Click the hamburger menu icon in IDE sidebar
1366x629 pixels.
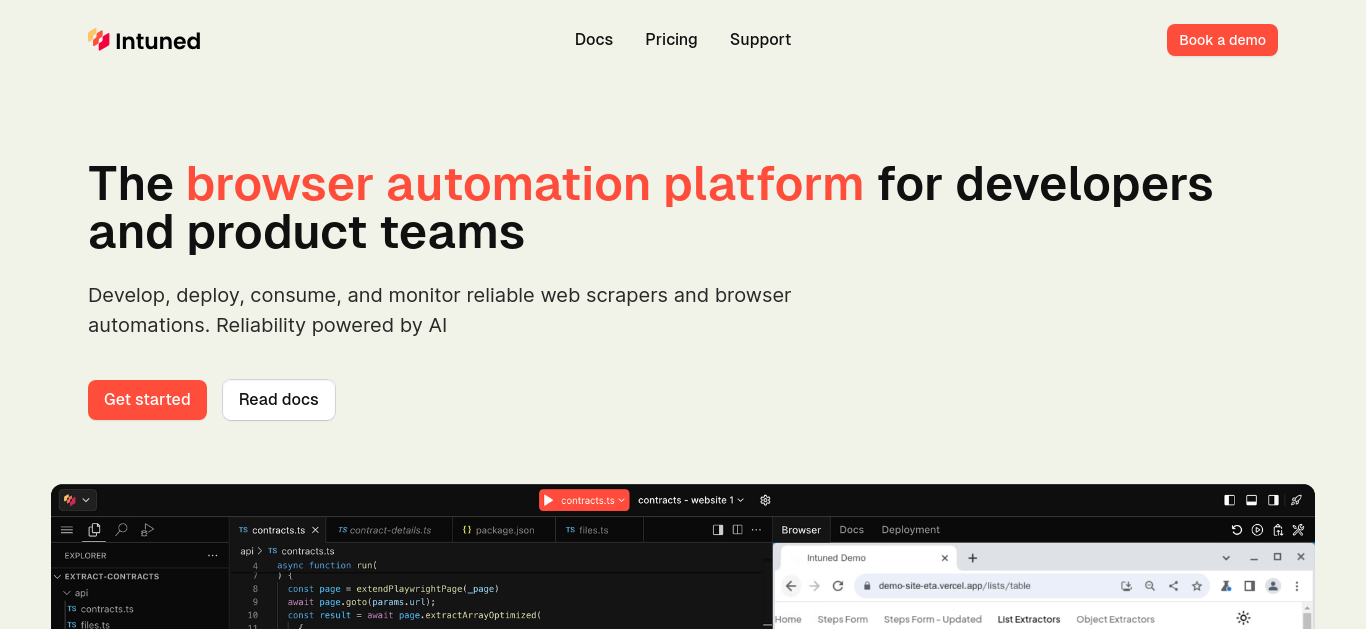click(67, 530)
